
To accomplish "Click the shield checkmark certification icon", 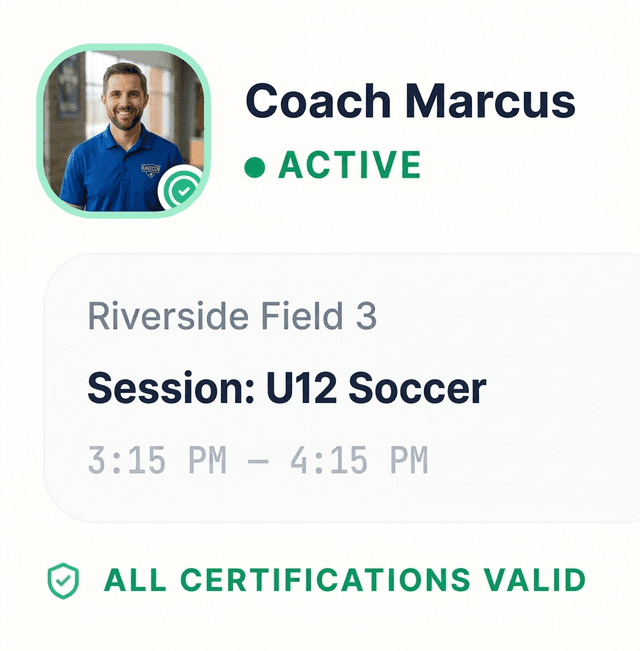I will coord(63,580).
